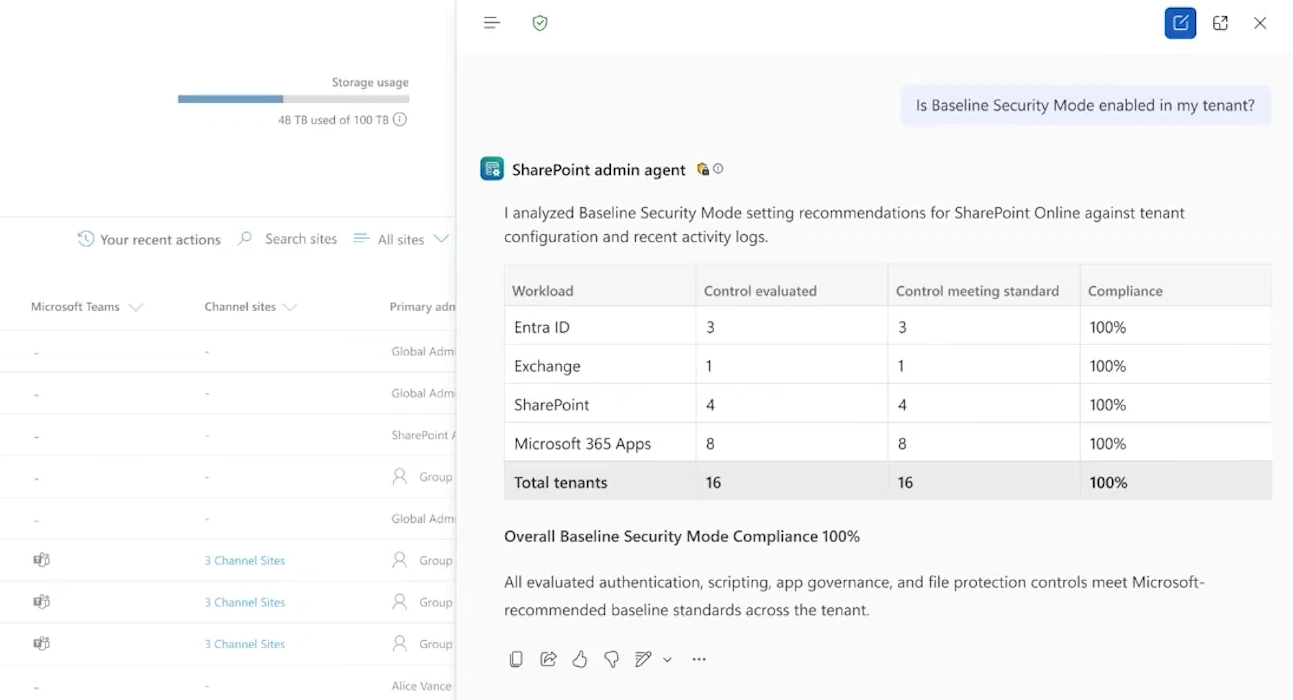The width and height of the screenshot is (1293, 700).
Task: Start a new chat with compose icon
Action: pyautogui.click(x=1180, y=23)
